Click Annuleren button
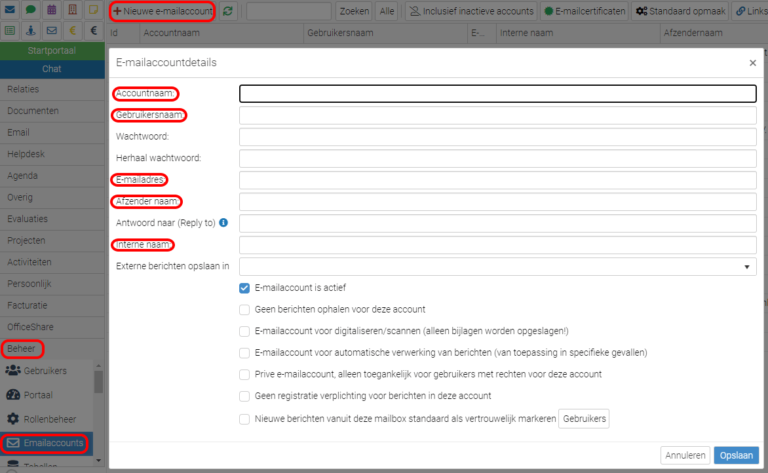Image resolution: width=768 pixels, height=473 pixels. pos(685,455)
